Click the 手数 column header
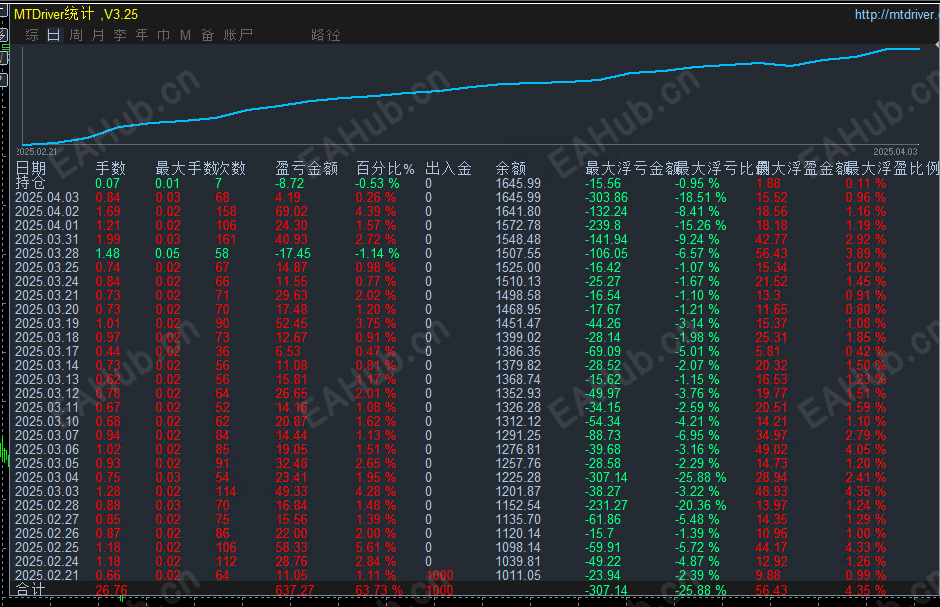Viewport: 940px width, 607px height. (111, 168)
